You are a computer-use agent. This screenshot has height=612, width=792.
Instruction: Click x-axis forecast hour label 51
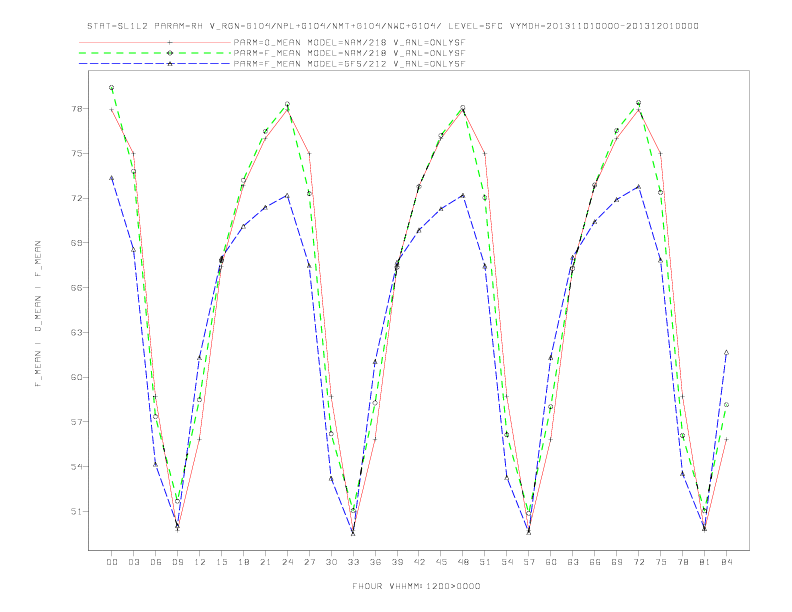tap(485, 562)
